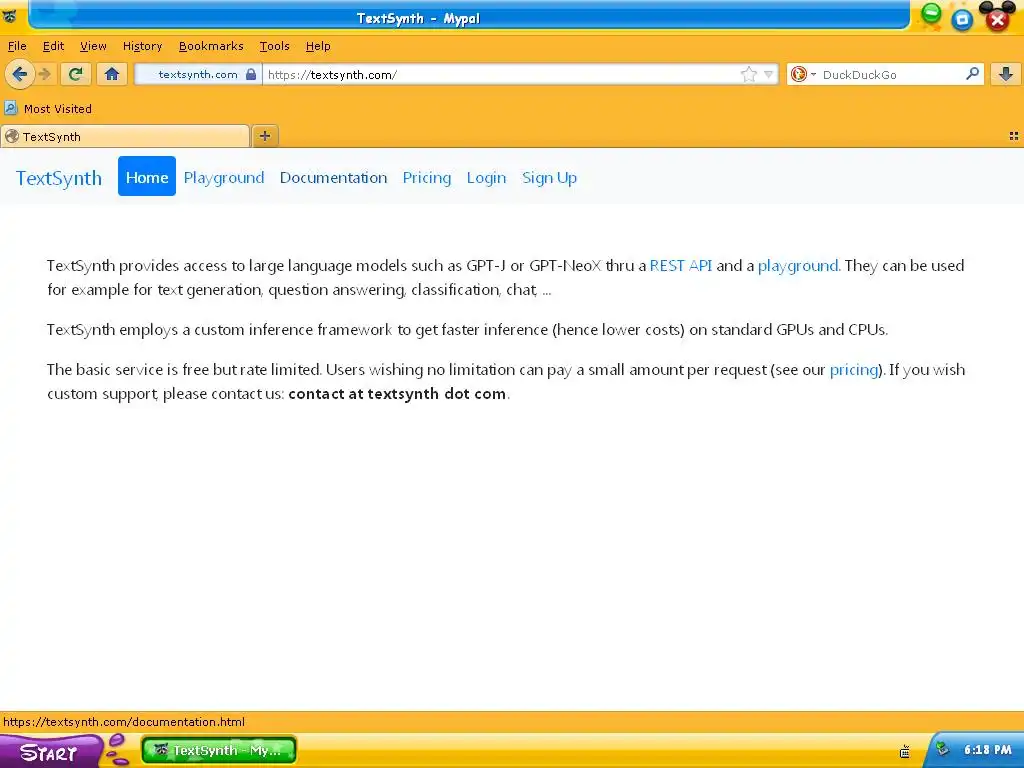Viewport: 1024px width, 768px height.
Task: Open the Bookmarks menu
Action: coord(211,46)
